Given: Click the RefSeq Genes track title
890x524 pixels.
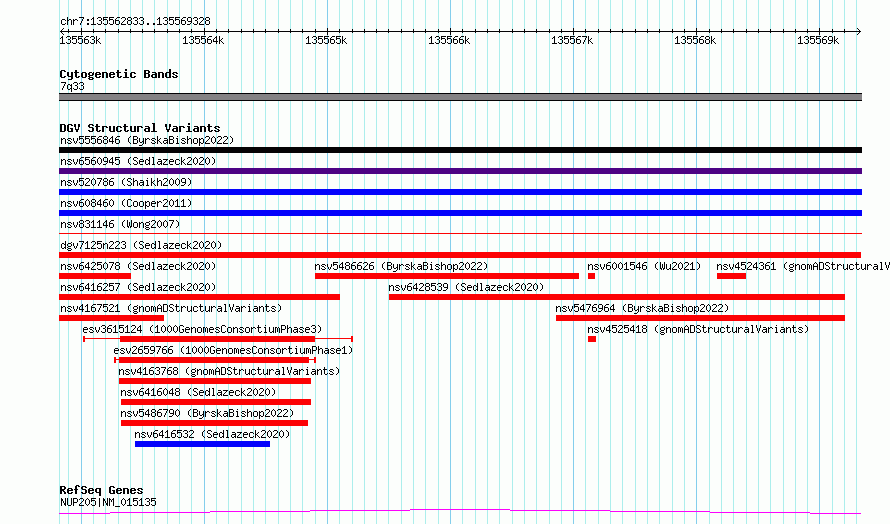Looking at the screenshot, I should 101,490.
